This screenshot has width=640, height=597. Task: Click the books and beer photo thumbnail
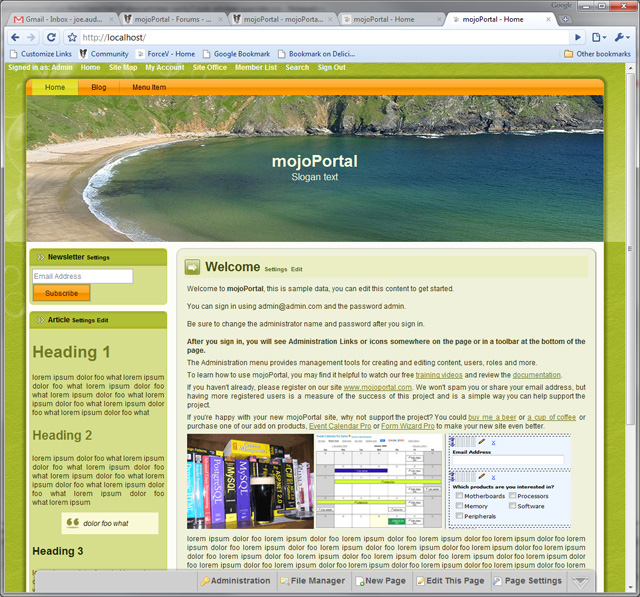[x=250, y=481]
